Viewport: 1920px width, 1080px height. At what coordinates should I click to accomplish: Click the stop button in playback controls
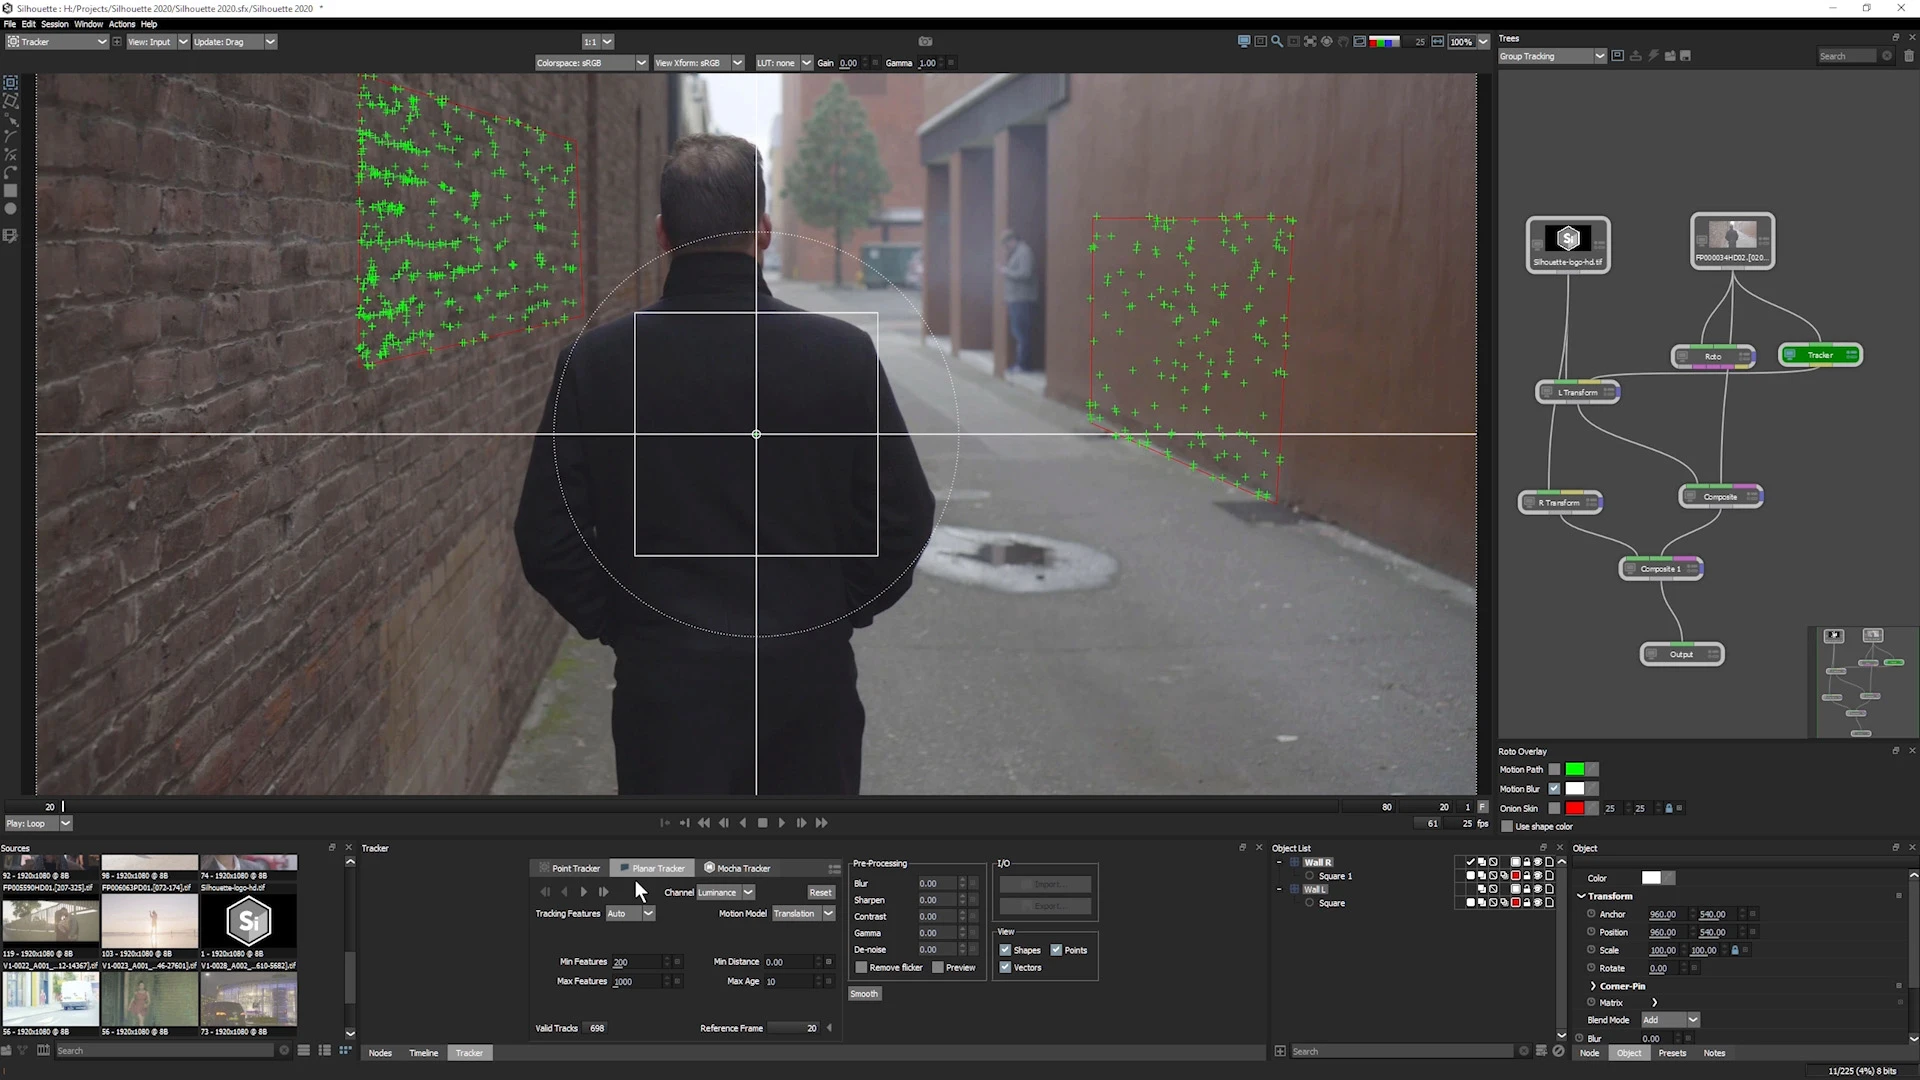[x=762, y=823]
